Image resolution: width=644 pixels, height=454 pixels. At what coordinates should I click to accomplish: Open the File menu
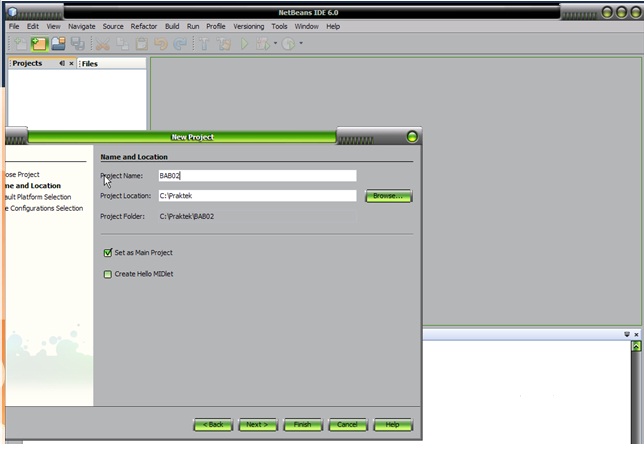pos(14,26)
